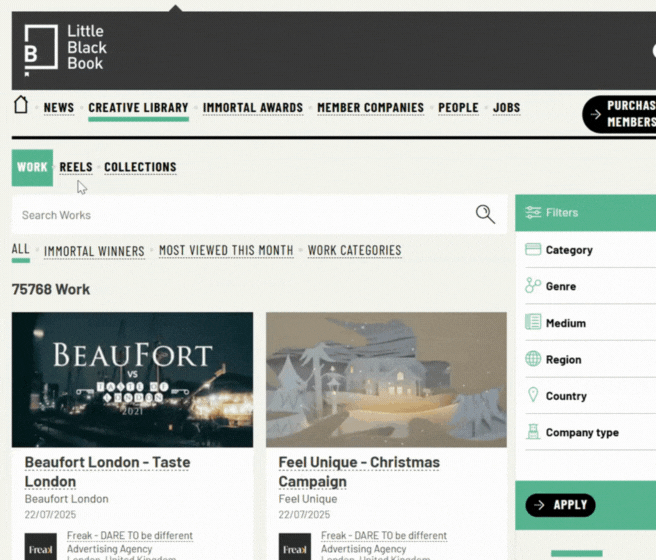Click the Region globe icon
Viewport: 656px width, 560px height.
[x=533, y=359]
